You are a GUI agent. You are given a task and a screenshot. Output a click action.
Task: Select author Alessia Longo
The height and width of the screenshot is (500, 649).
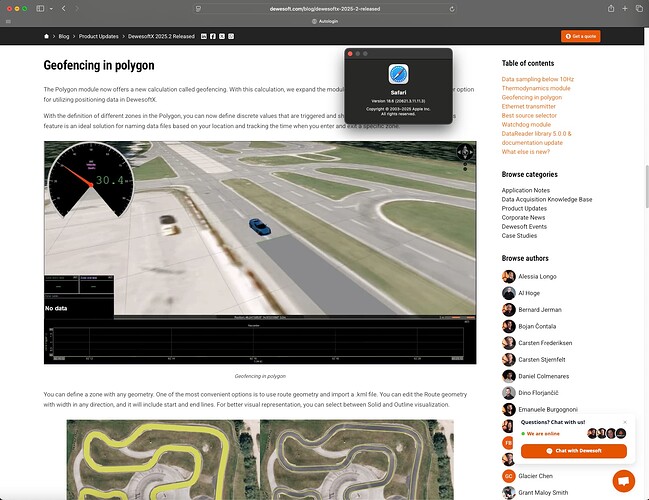[x=539, y=274]
